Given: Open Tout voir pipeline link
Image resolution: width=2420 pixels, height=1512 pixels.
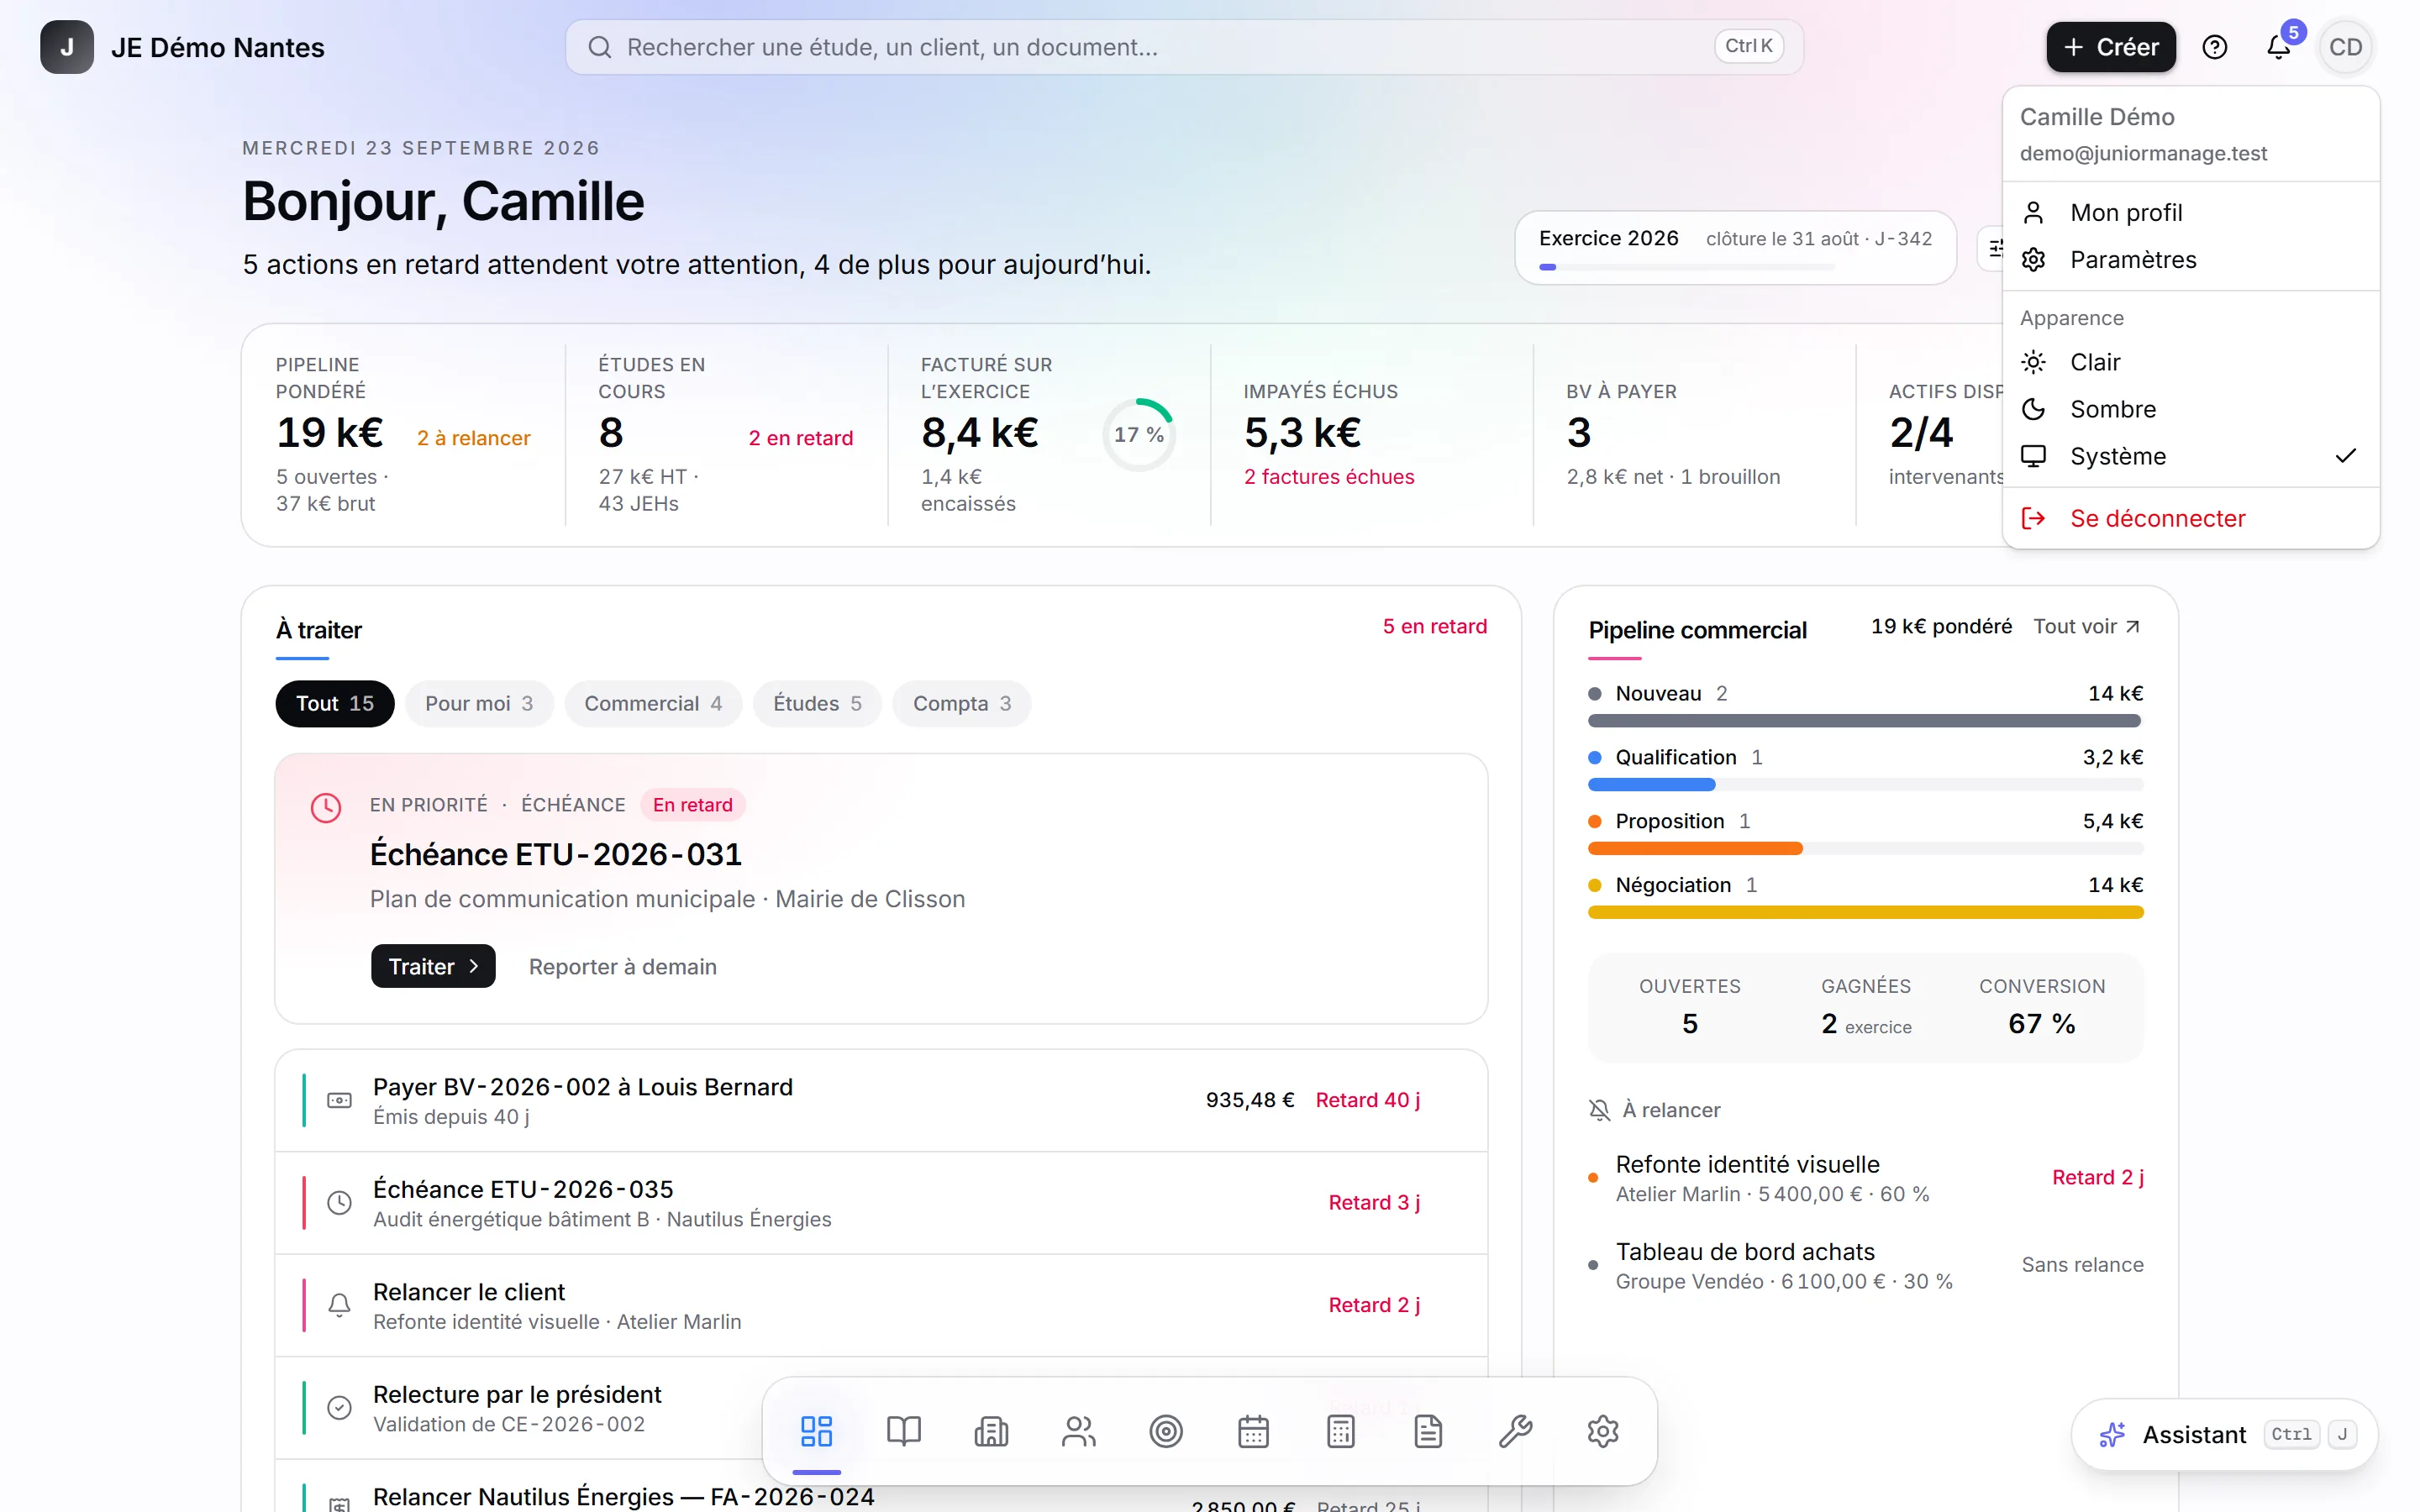Looking at the screenshot, I should 2086,626.
